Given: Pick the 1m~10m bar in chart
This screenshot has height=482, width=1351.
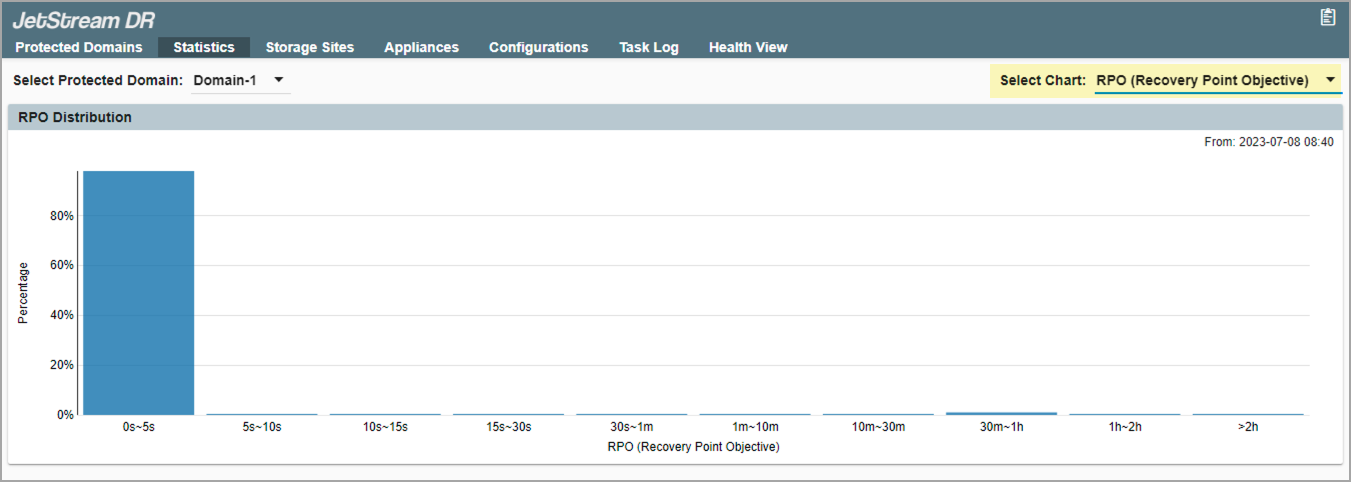Looking at the screenshot, I should click(755, 414).
